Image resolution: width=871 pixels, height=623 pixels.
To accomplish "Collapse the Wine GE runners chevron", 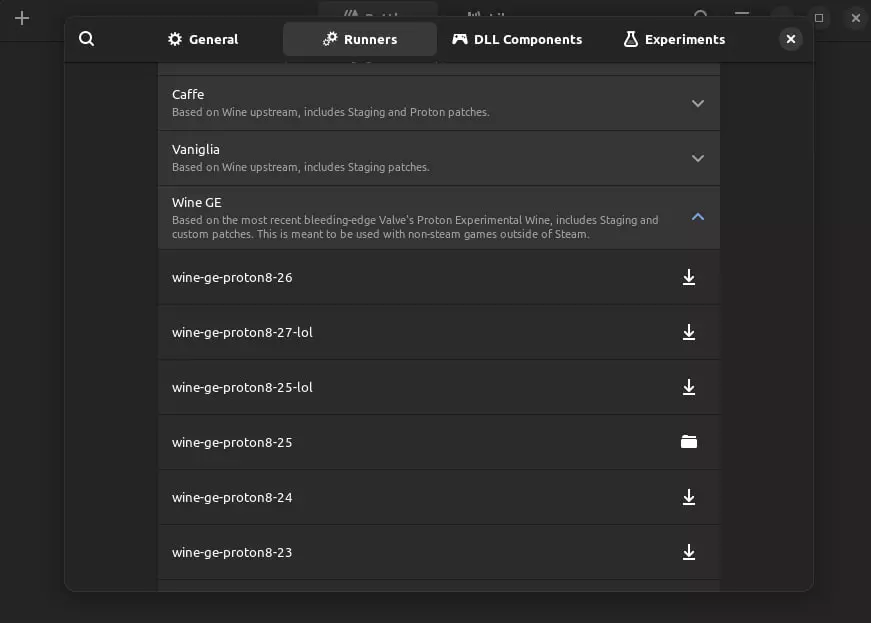I will pos(698,216).
